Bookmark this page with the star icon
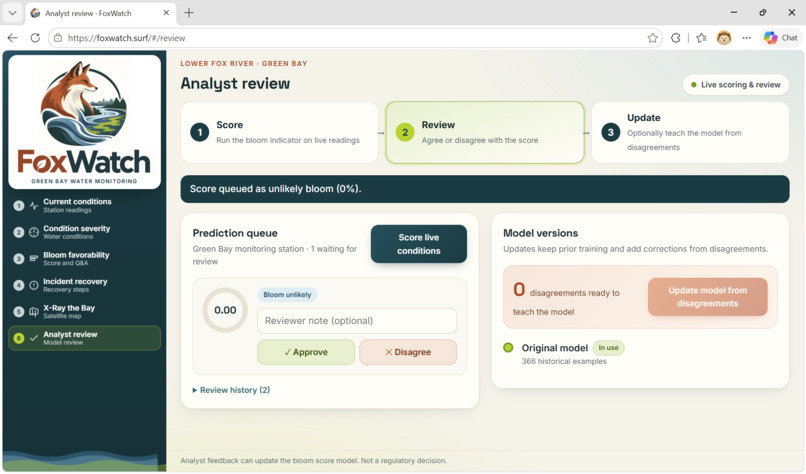806x474 pixels. click(652, 38)
